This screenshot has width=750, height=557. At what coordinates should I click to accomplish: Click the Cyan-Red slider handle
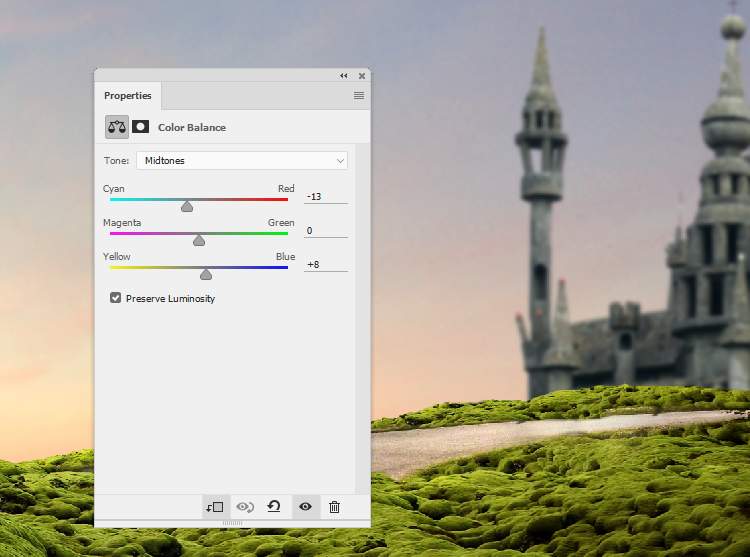186,206
